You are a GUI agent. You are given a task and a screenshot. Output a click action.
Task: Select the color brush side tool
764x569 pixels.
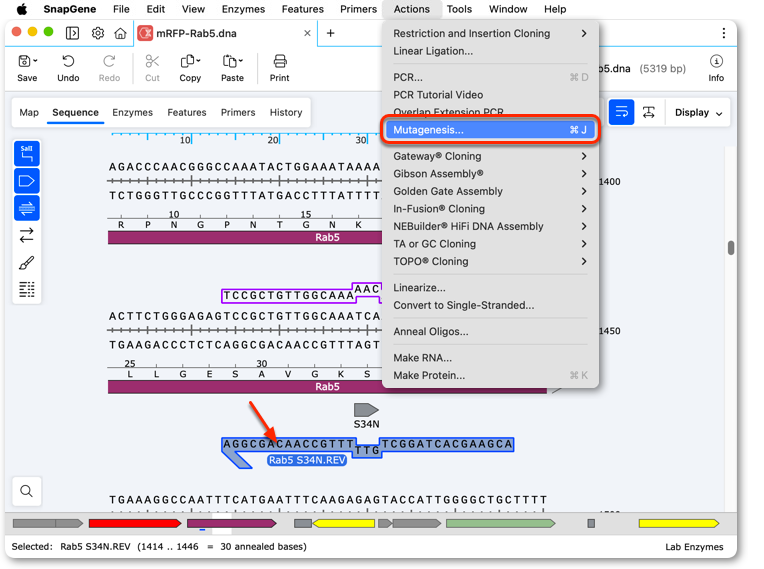(27, 263)
